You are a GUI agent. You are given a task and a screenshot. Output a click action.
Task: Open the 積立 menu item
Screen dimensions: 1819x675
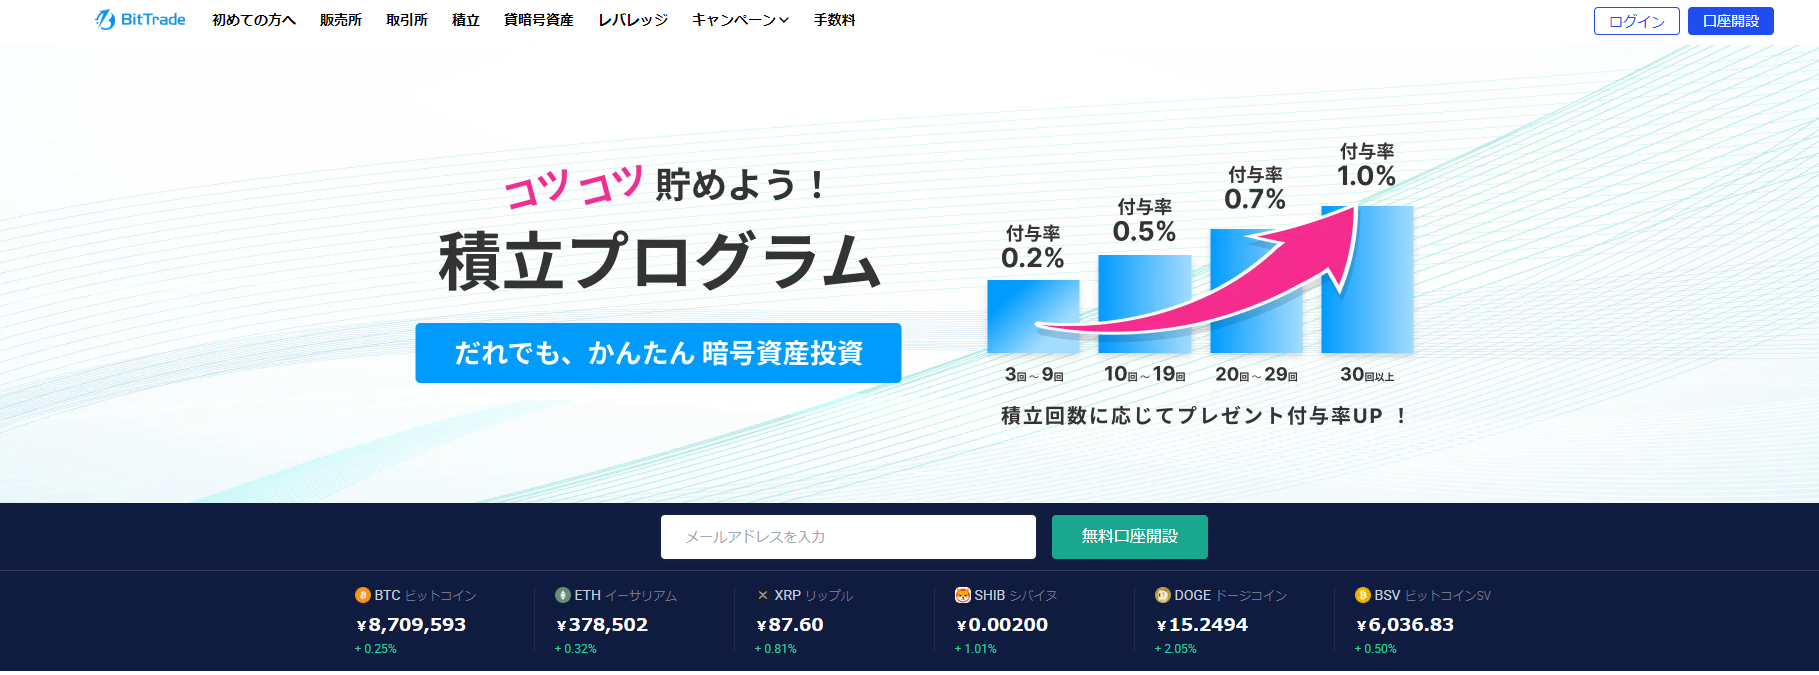(x=466, y=20)
